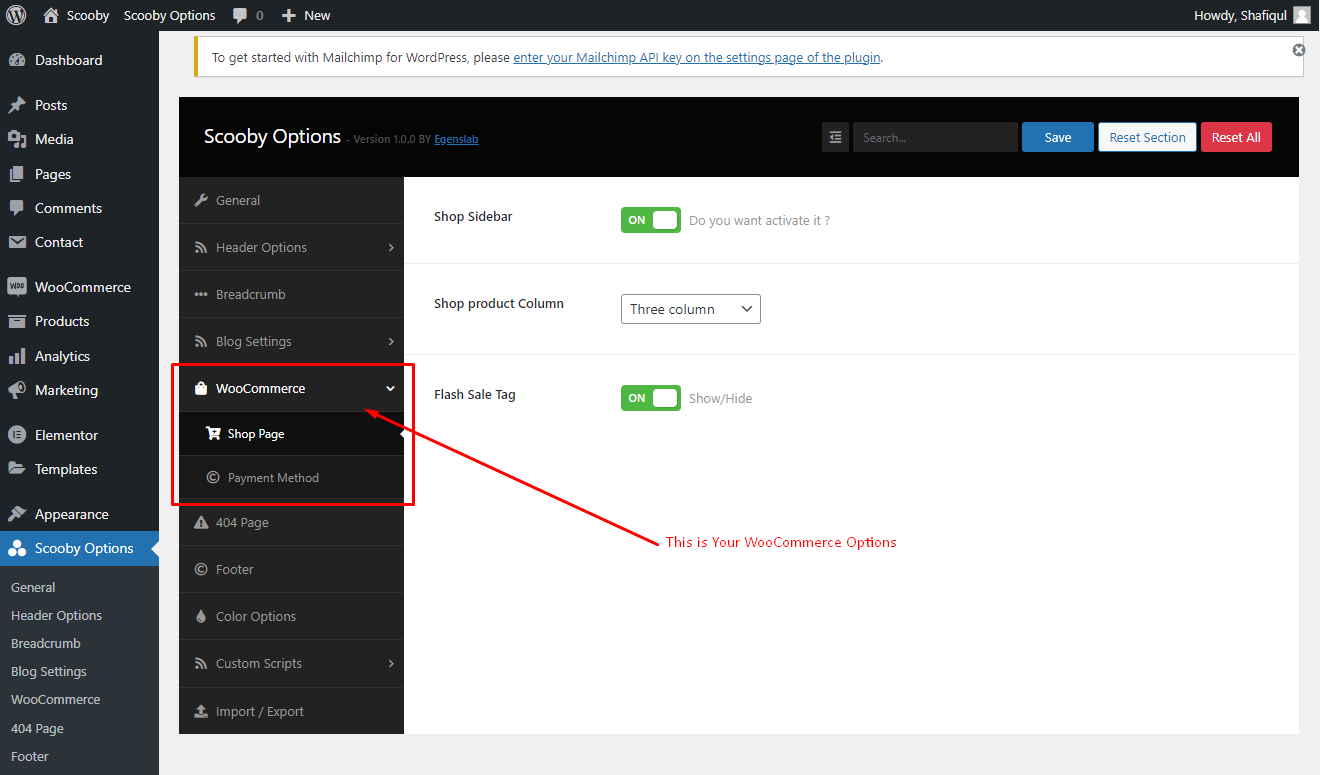The image size is (1320, 775).
Task: Dismiss the Mailchimp notice
Action: pos(1298,50)
